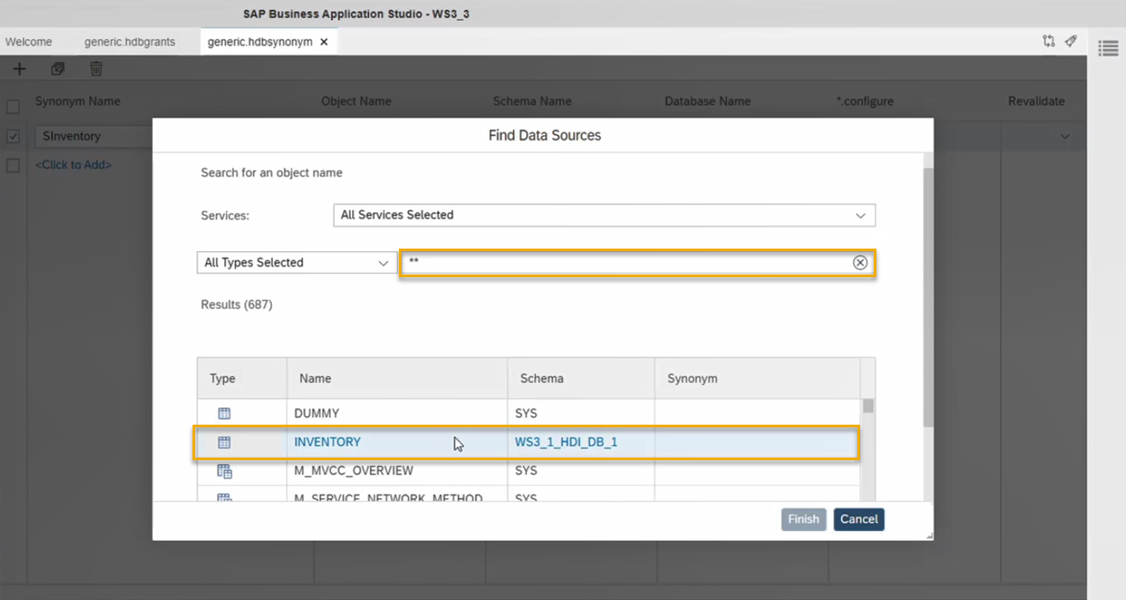Image resolution: width=1126 pixels, height=600 pixels.
Task: Click the WS3_1_HDI_DB_1 schema cell
Action: (x=581, y=442)
